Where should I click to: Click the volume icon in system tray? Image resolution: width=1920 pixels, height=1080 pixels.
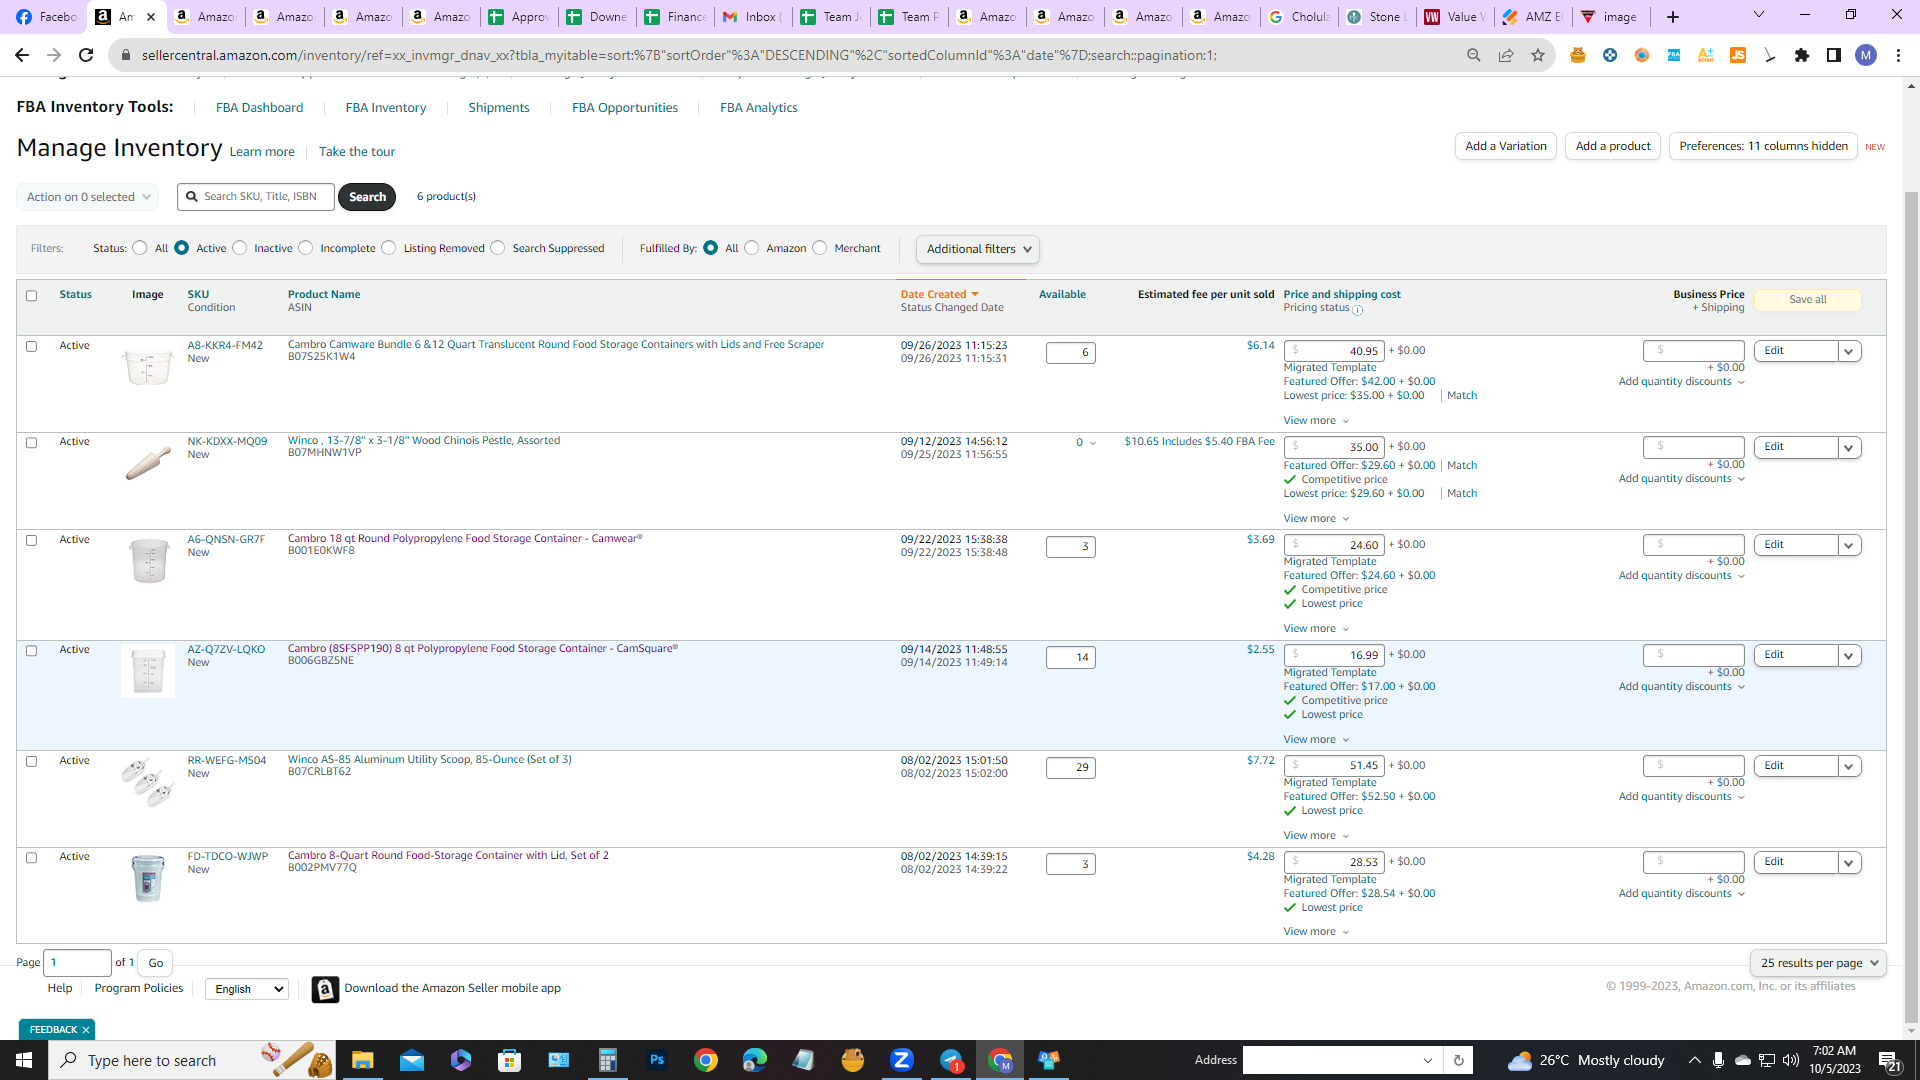[1791, 1060]
